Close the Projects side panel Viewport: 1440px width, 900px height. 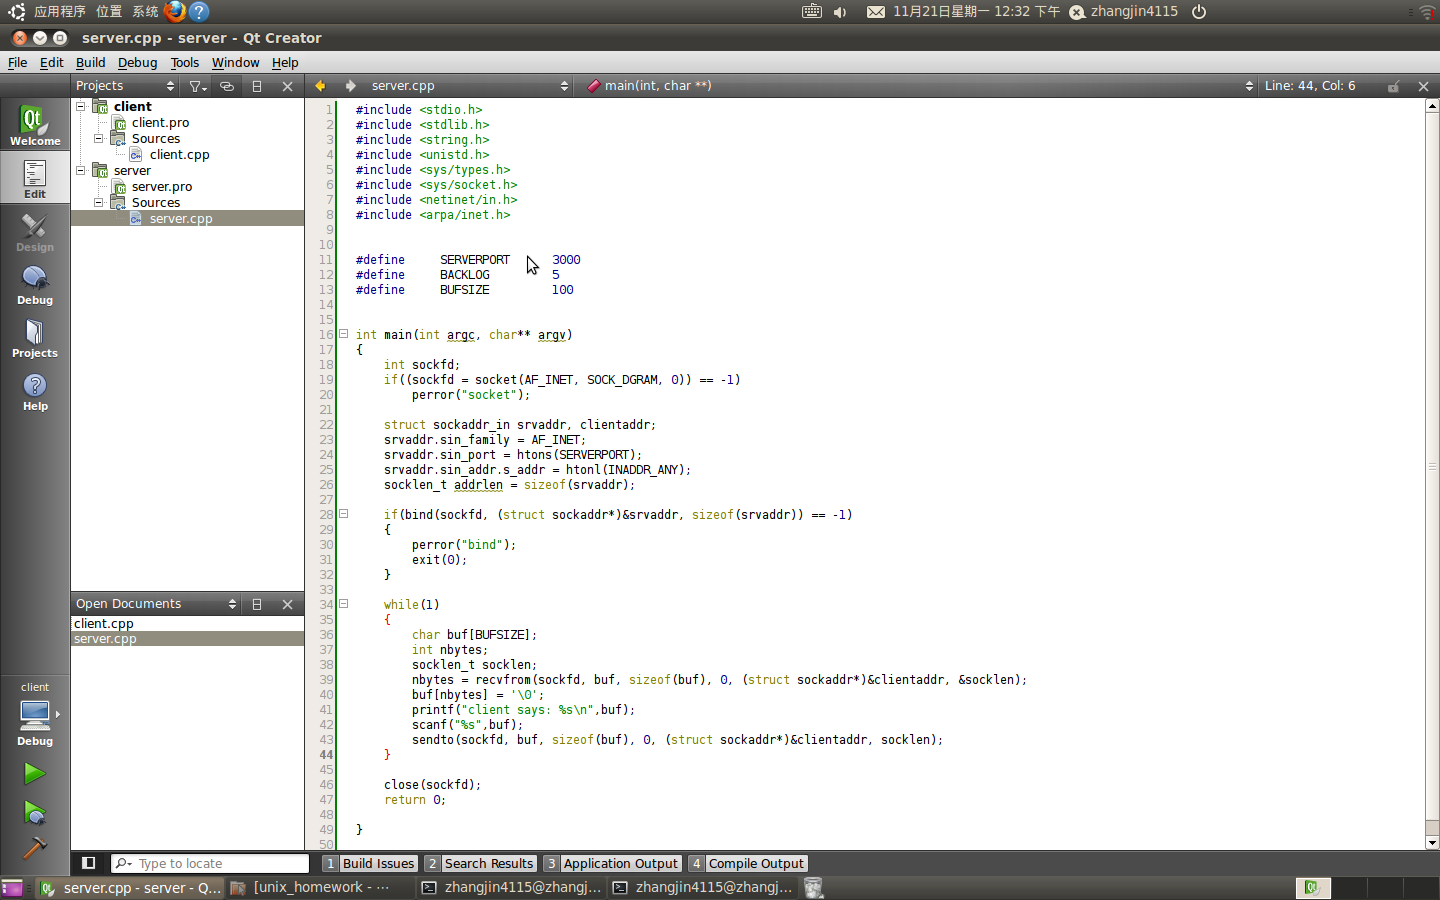tap(287, 86)
